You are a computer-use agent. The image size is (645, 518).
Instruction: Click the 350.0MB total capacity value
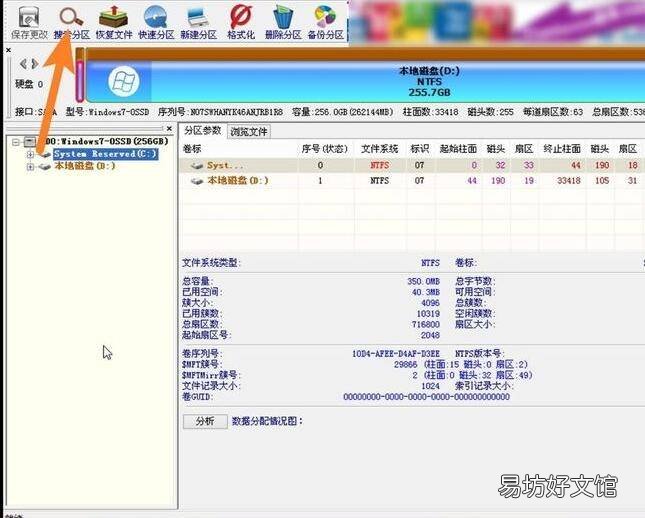click(423, 281)
